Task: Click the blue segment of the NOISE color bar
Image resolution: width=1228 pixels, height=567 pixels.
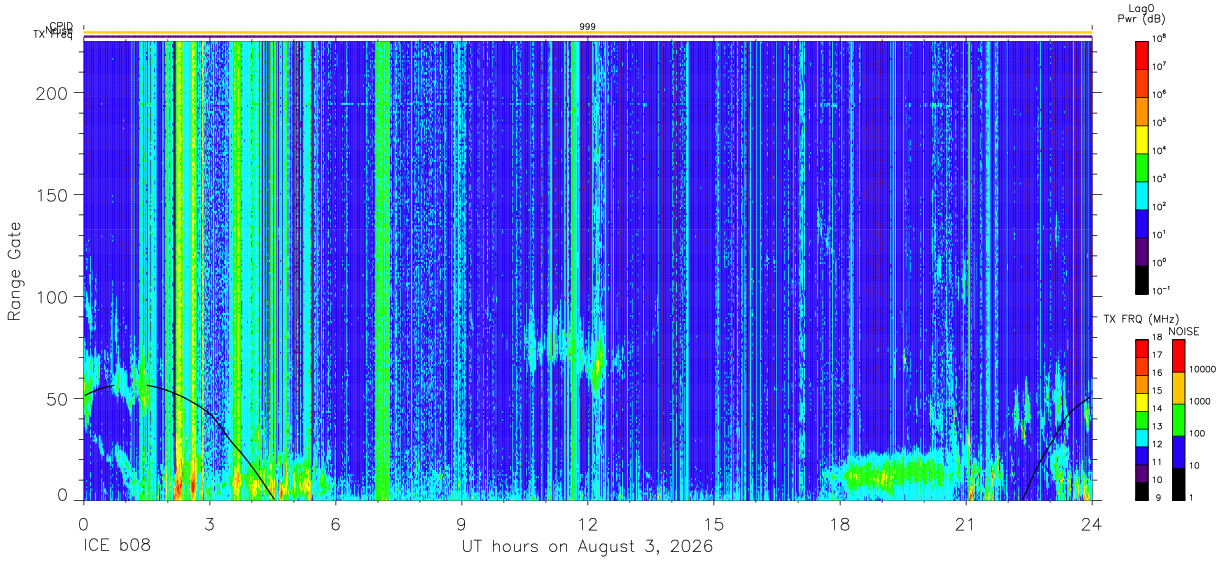Action: coord(1178,452)
